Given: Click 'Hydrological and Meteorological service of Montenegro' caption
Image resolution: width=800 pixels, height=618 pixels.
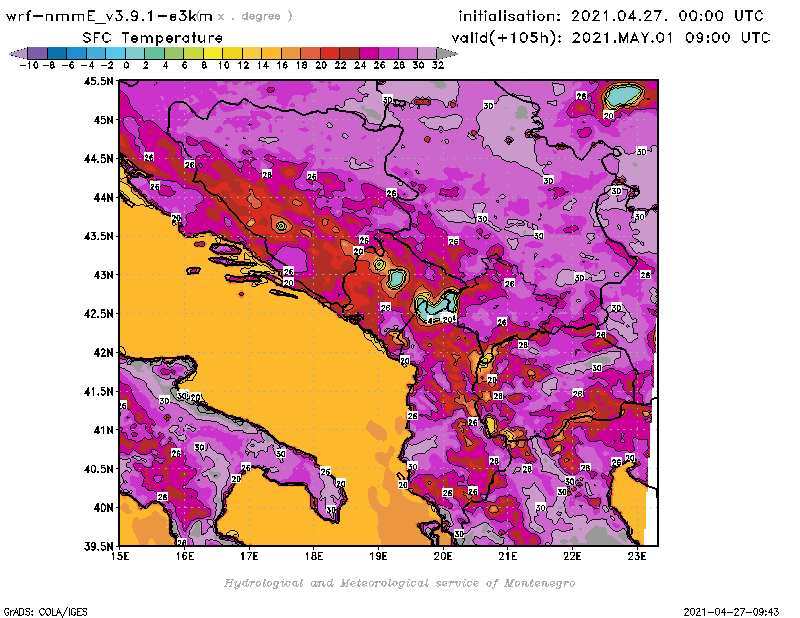Looking at the screenshot, I should coord(399,583).
